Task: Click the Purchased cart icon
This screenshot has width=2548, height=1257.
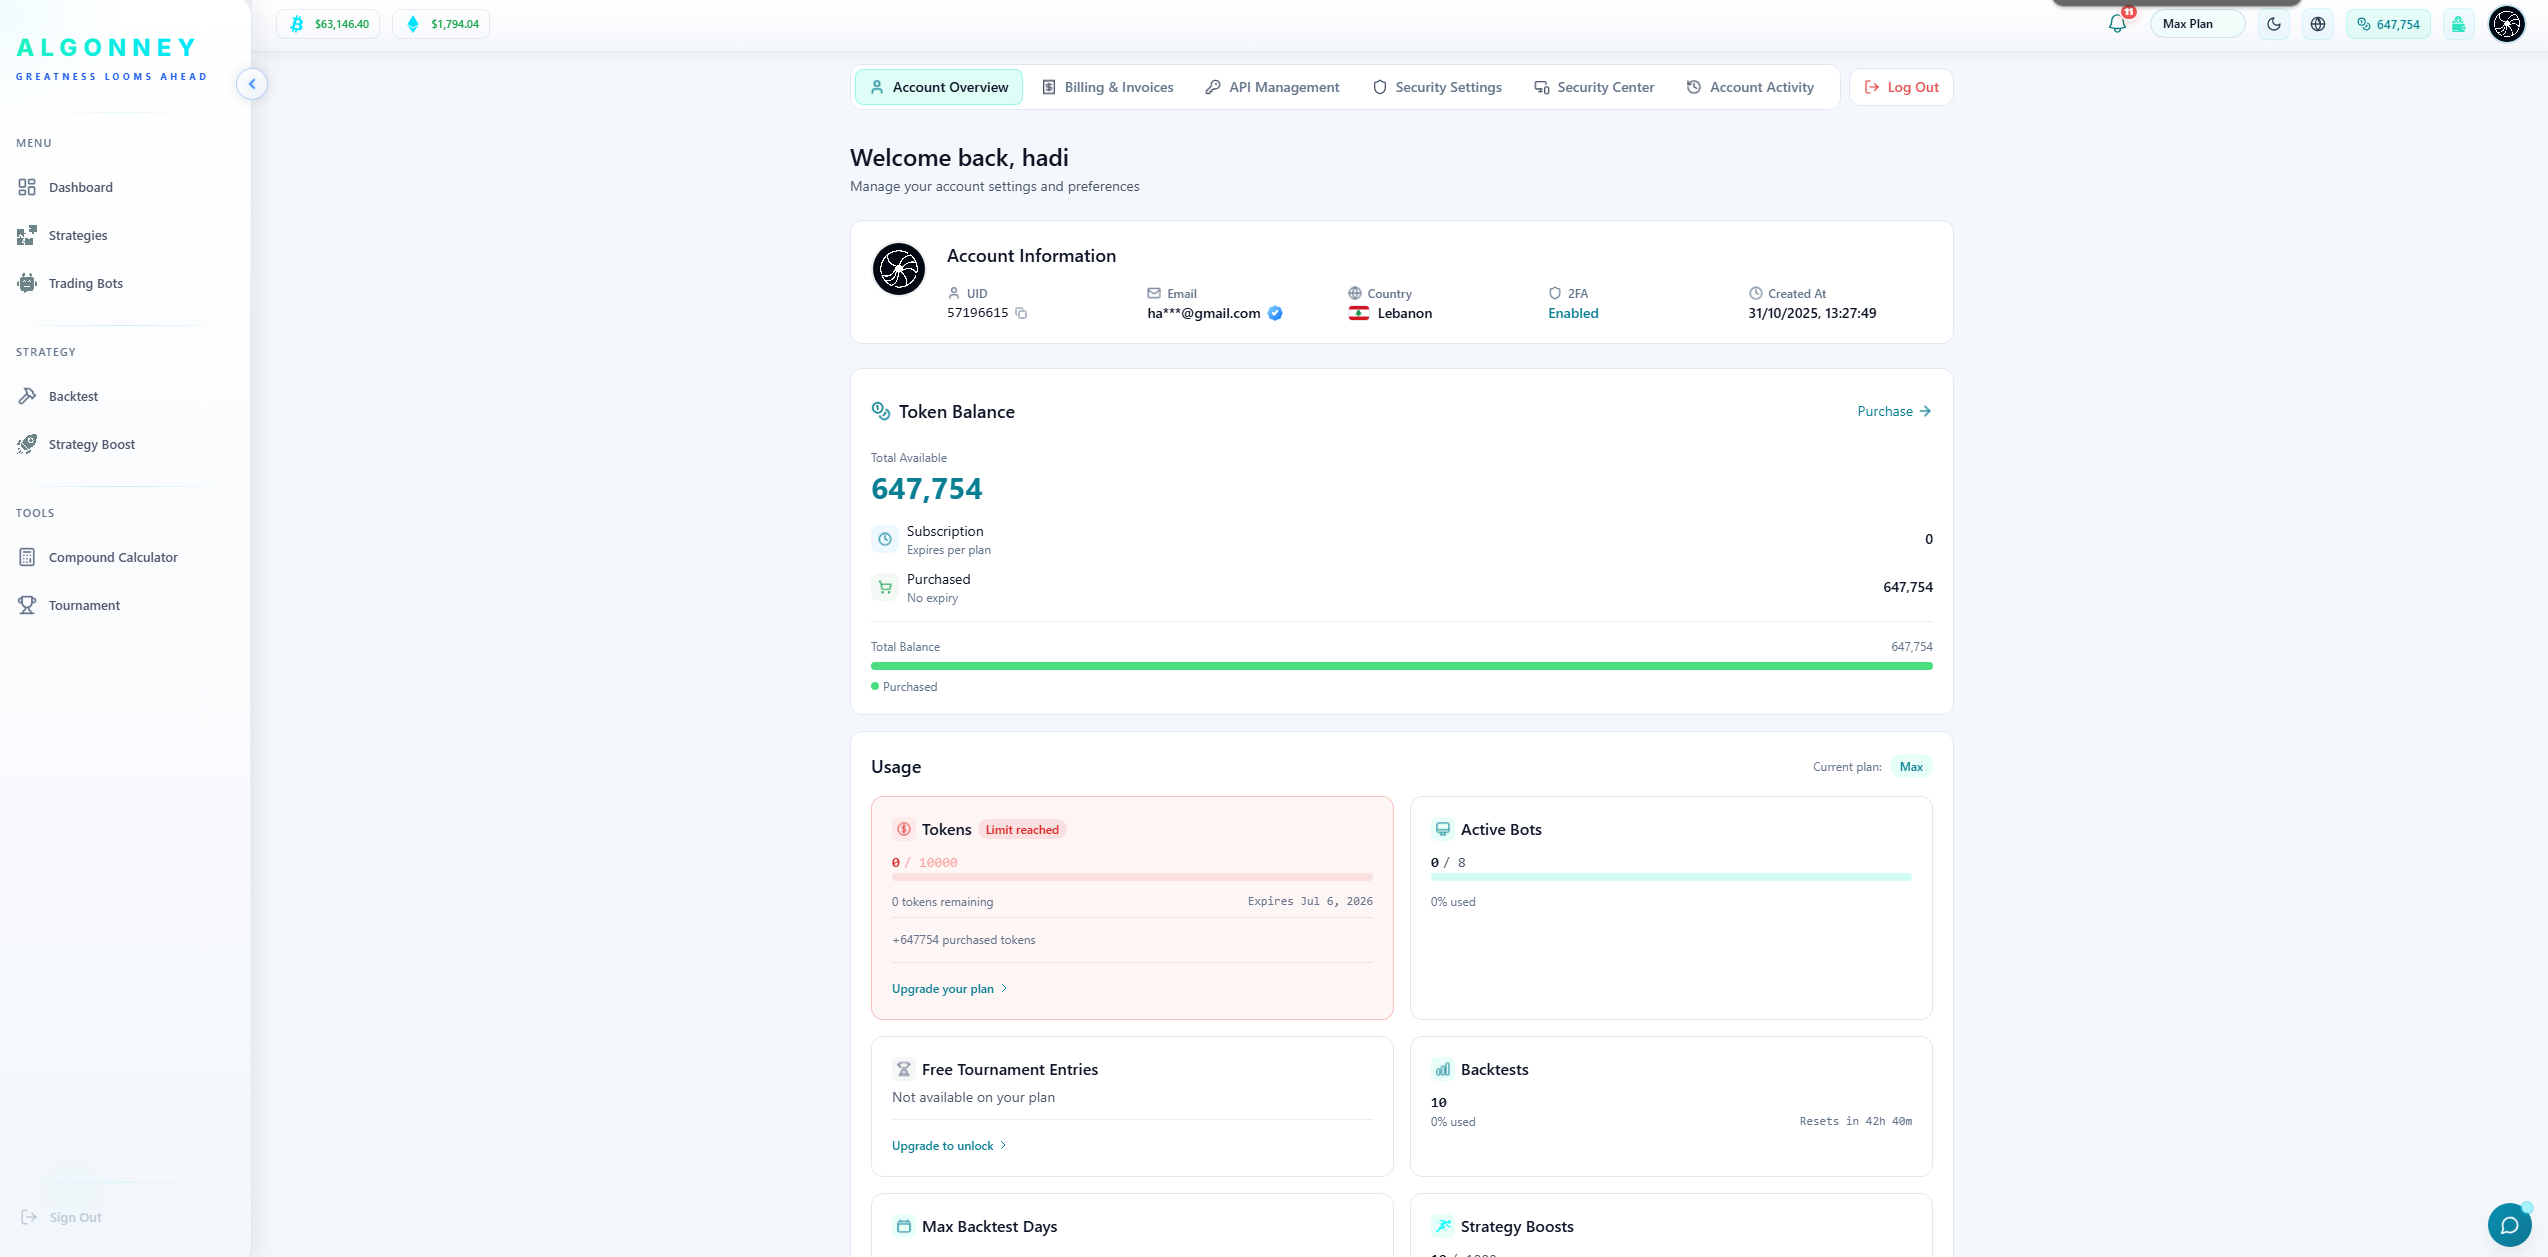Action: [x=885, y=587]
